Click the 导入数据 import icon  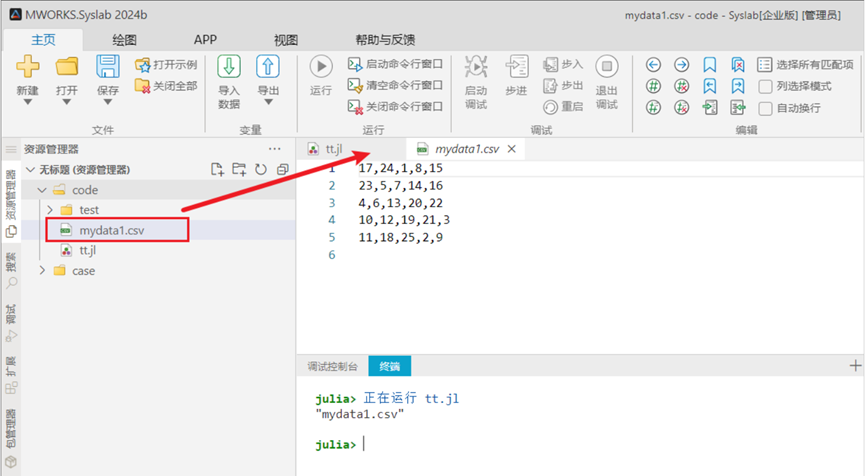pos(228,67)
